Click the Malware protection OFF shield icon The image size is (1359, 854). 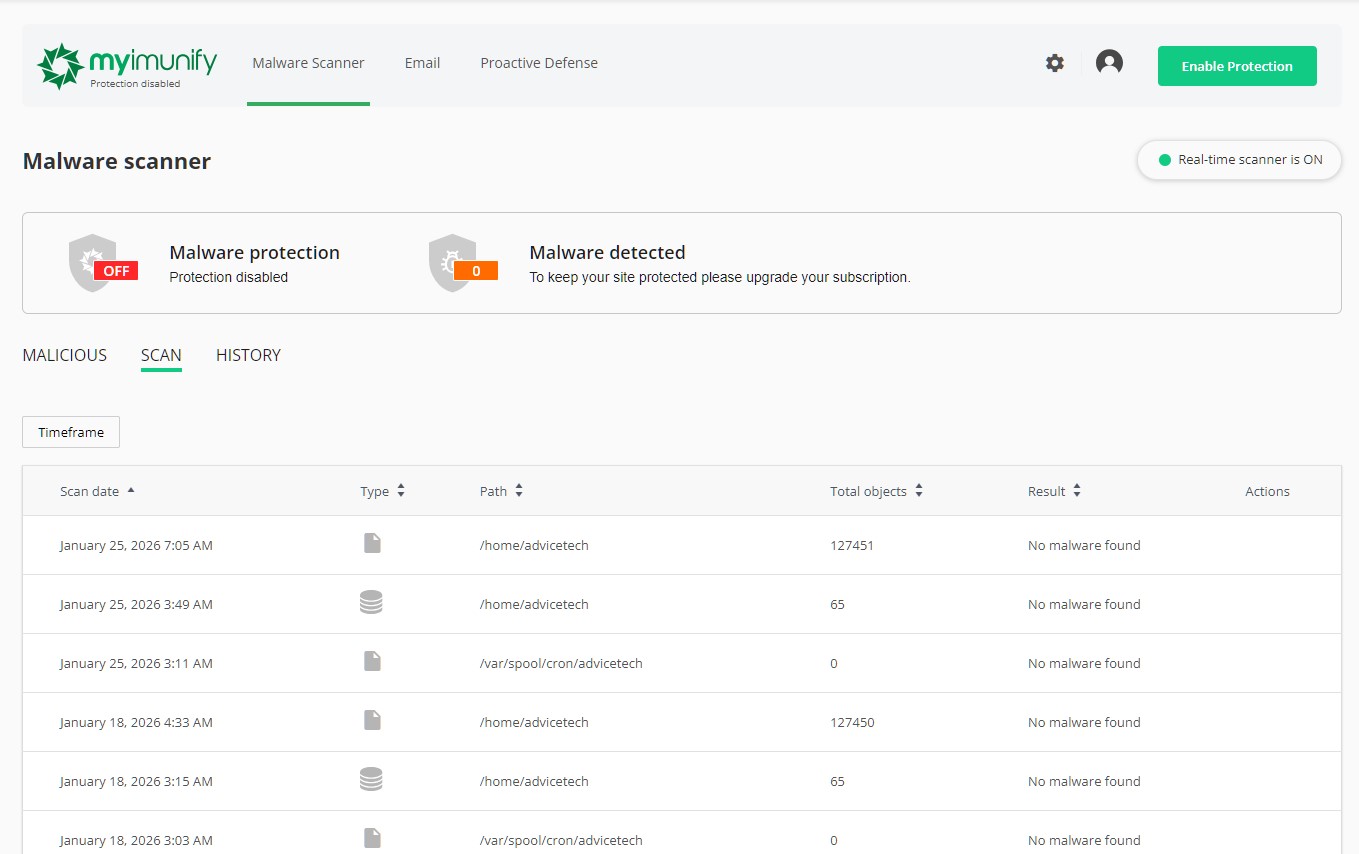click(x=95, y=263)
